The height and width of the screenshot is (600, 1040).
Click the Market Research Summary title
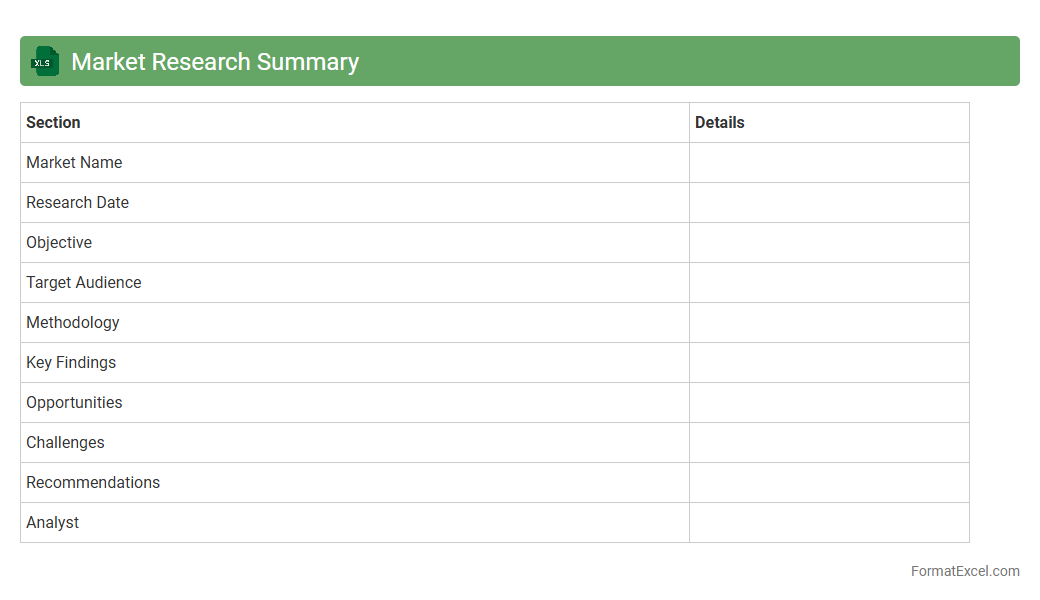(215, 62)
